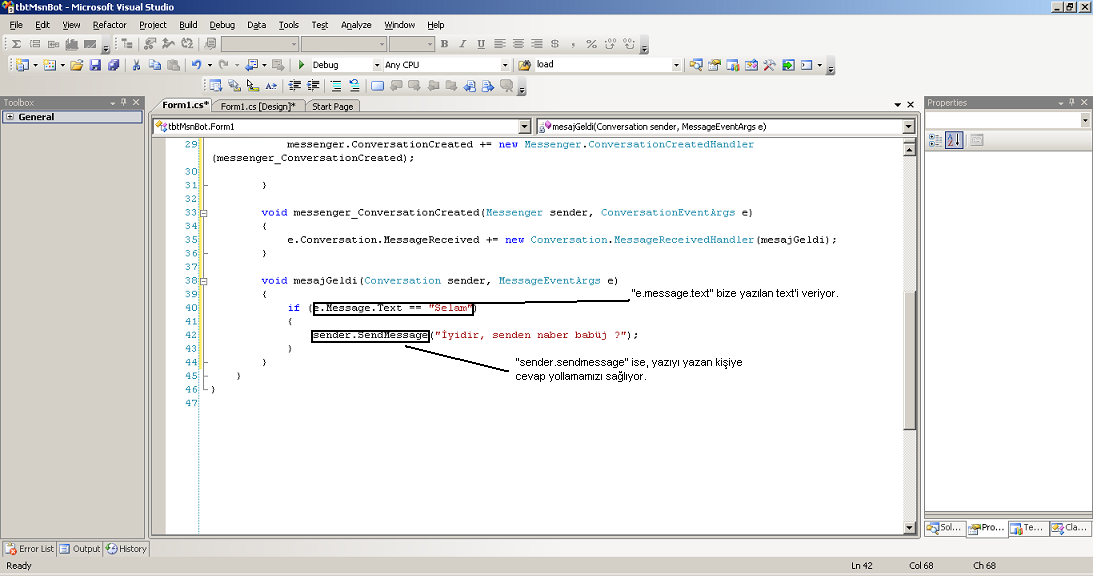Open the Output panel tab
This screenshot has height=576, width=1093.
[x=80, y=549]
